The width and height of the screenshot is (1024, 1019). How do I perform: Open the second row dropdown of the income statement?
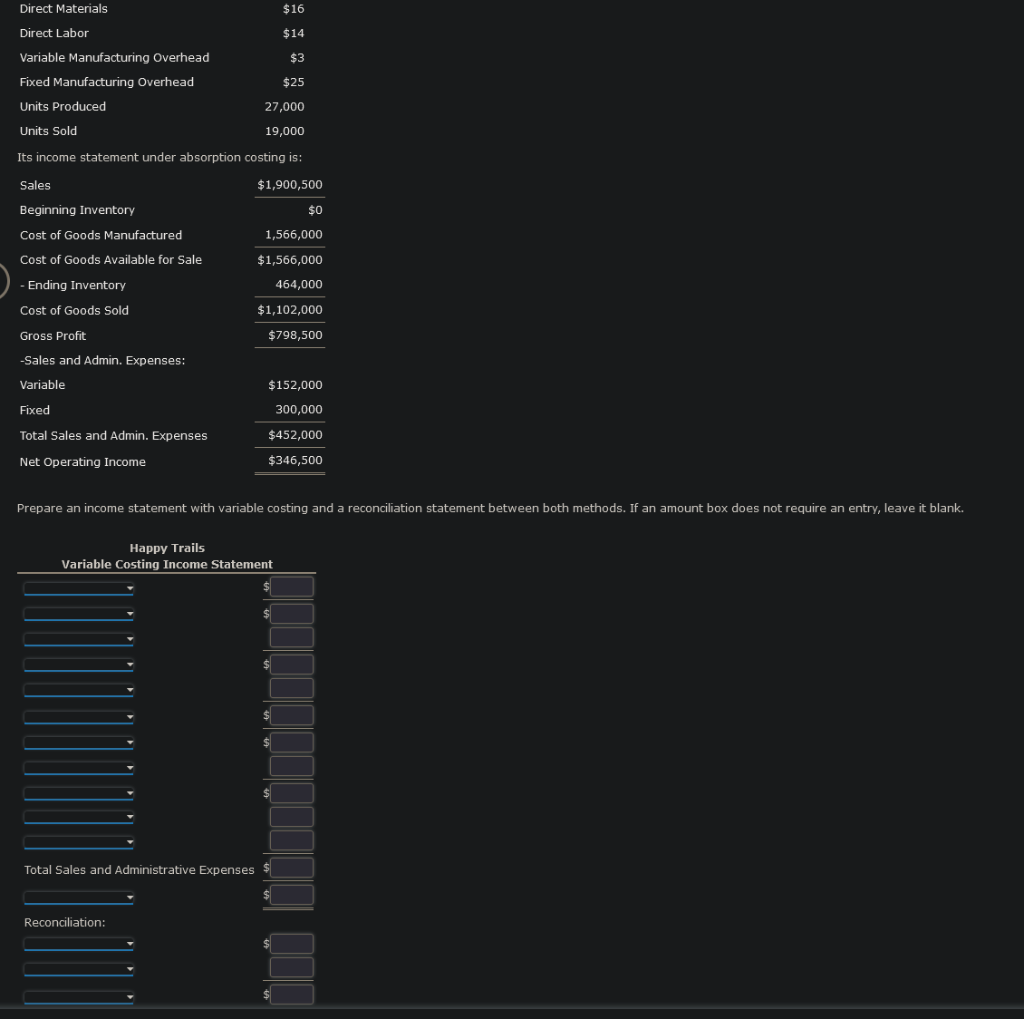coord(78,613)
